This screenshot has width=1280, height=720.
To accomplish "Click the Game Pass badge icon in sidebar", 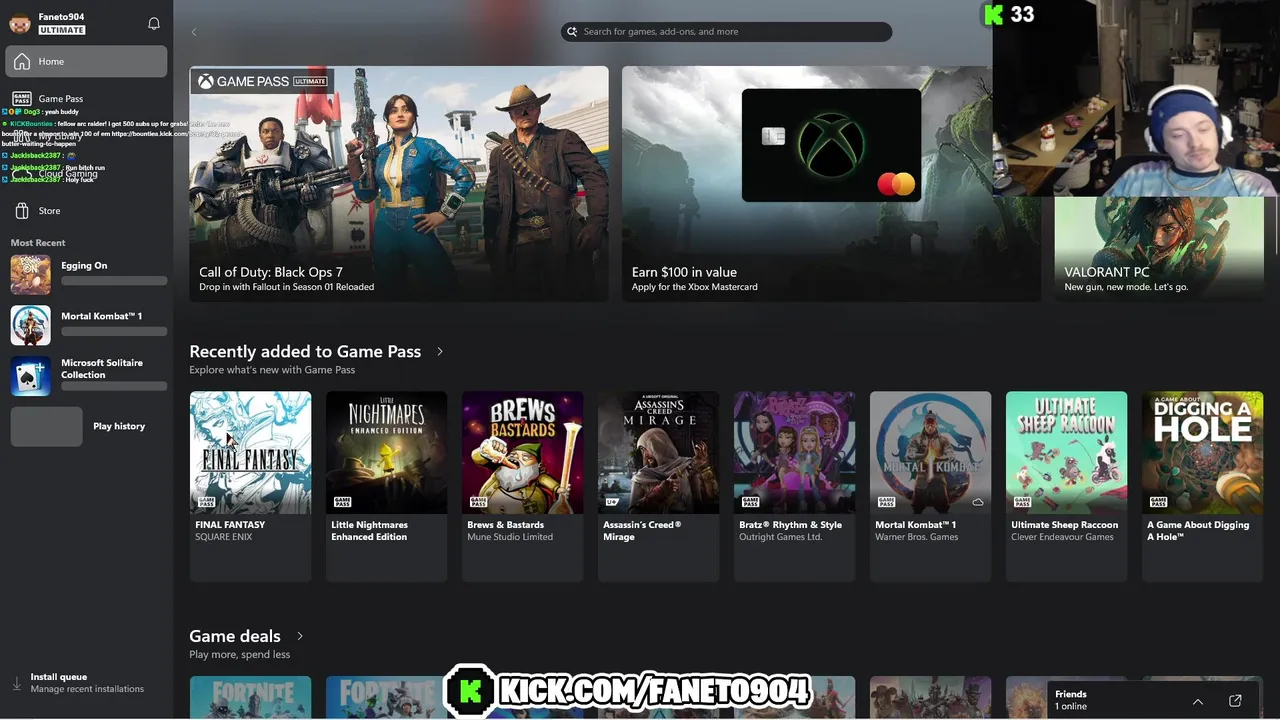I will coord(22,98).
